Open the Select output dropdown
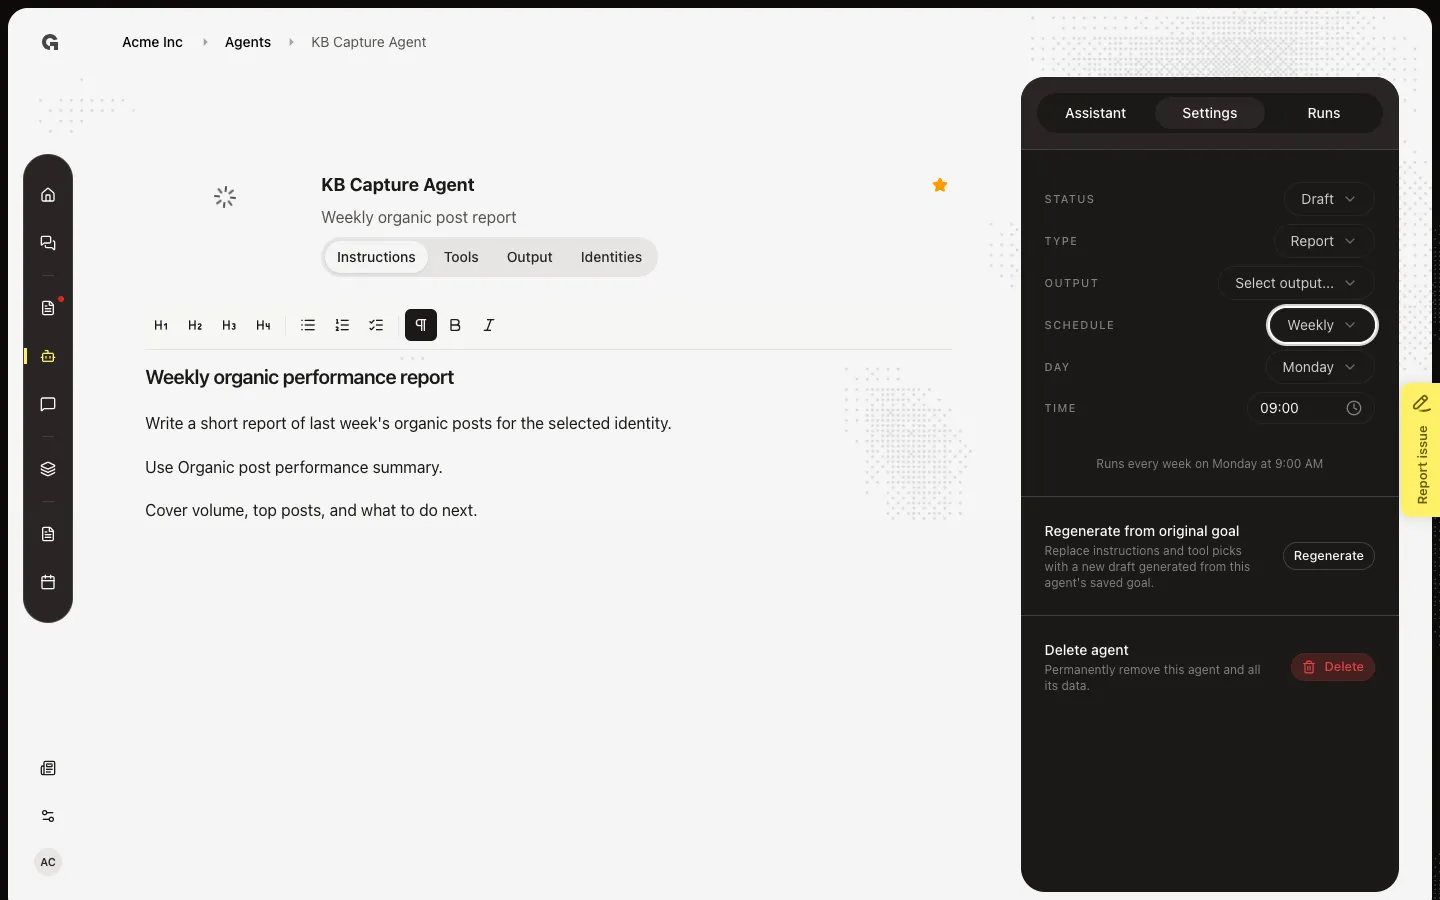The height and width of the screenshot is (900, 1440). click(1295, 283)
